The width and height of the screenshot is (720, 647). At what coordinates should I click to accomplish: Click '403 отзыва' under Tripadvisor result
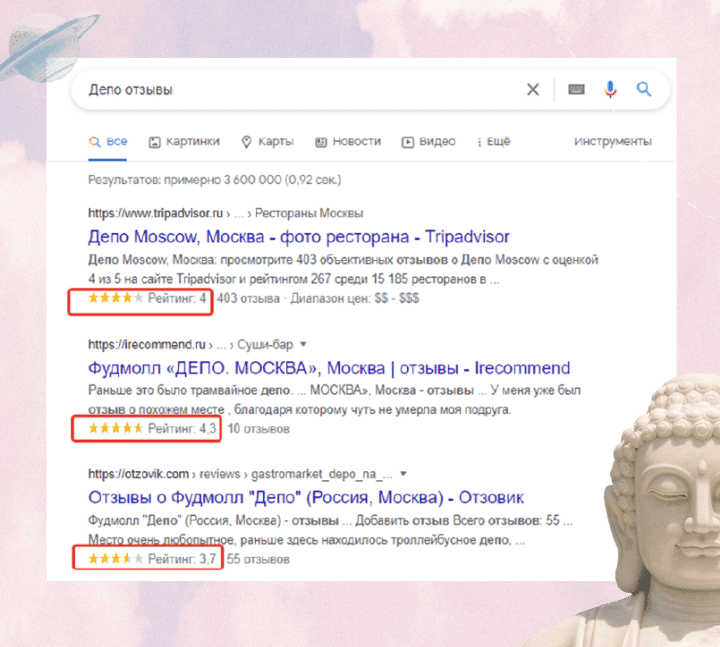tap(248, 298)
